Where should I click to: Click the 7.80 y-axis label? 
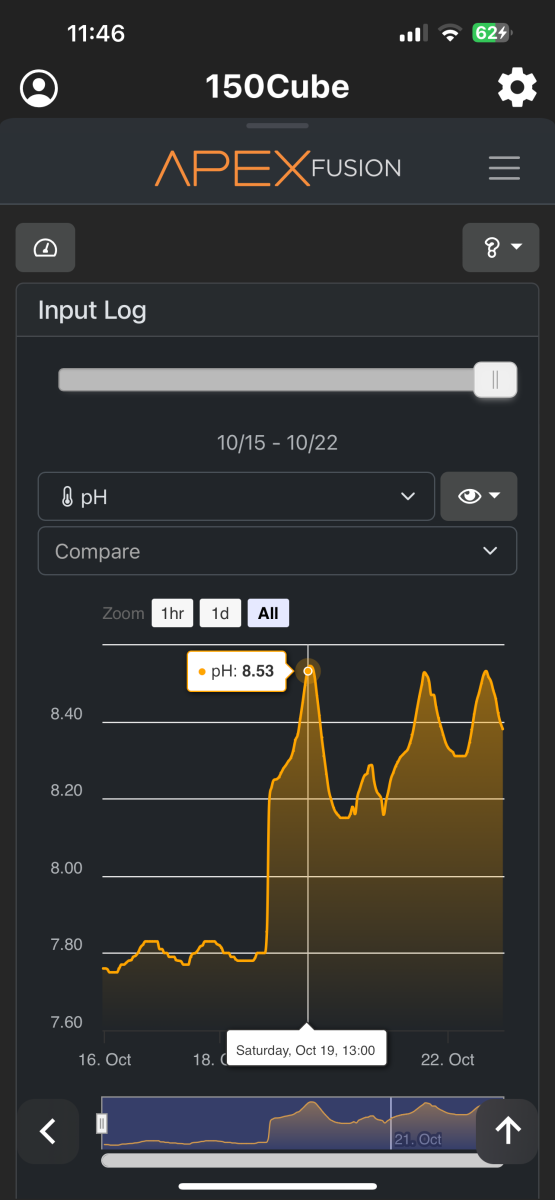click(x=66, y=945)
